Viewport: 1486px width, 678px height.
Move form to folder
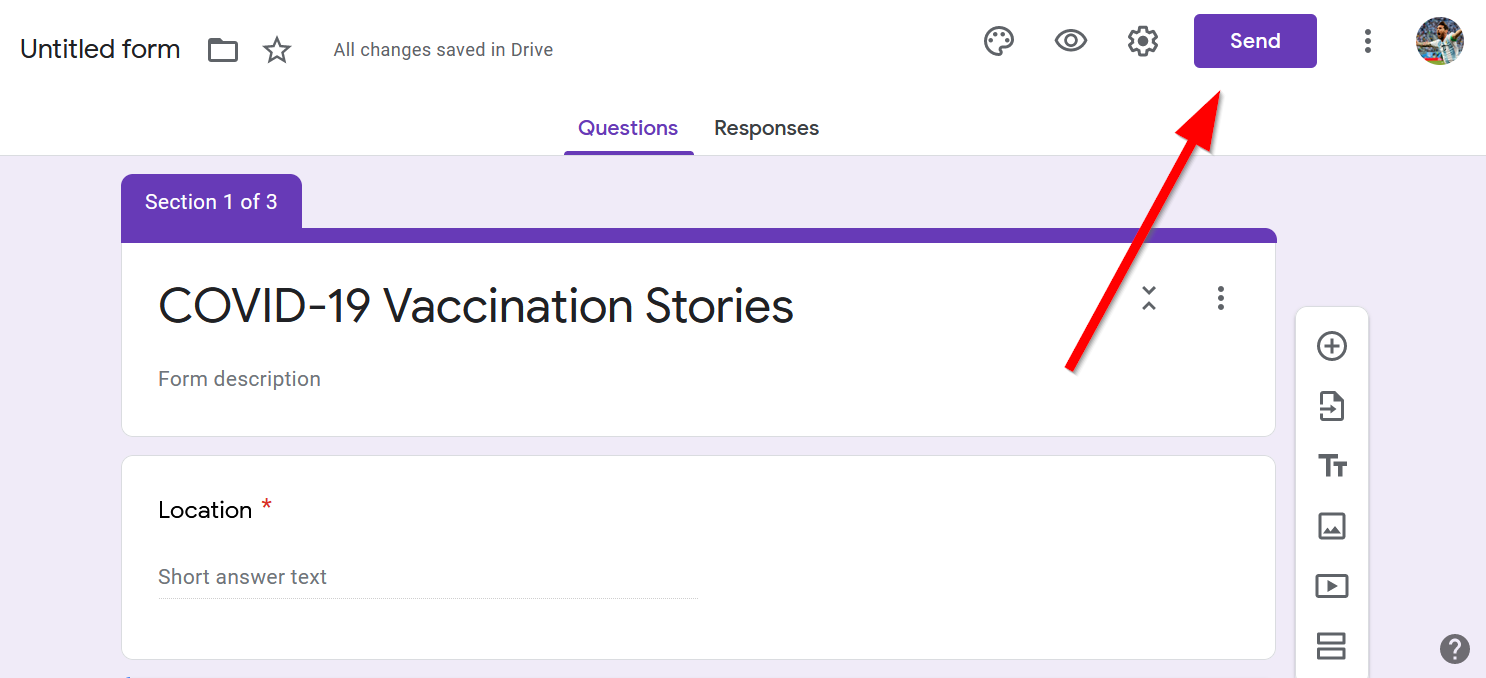coord(223,50)
